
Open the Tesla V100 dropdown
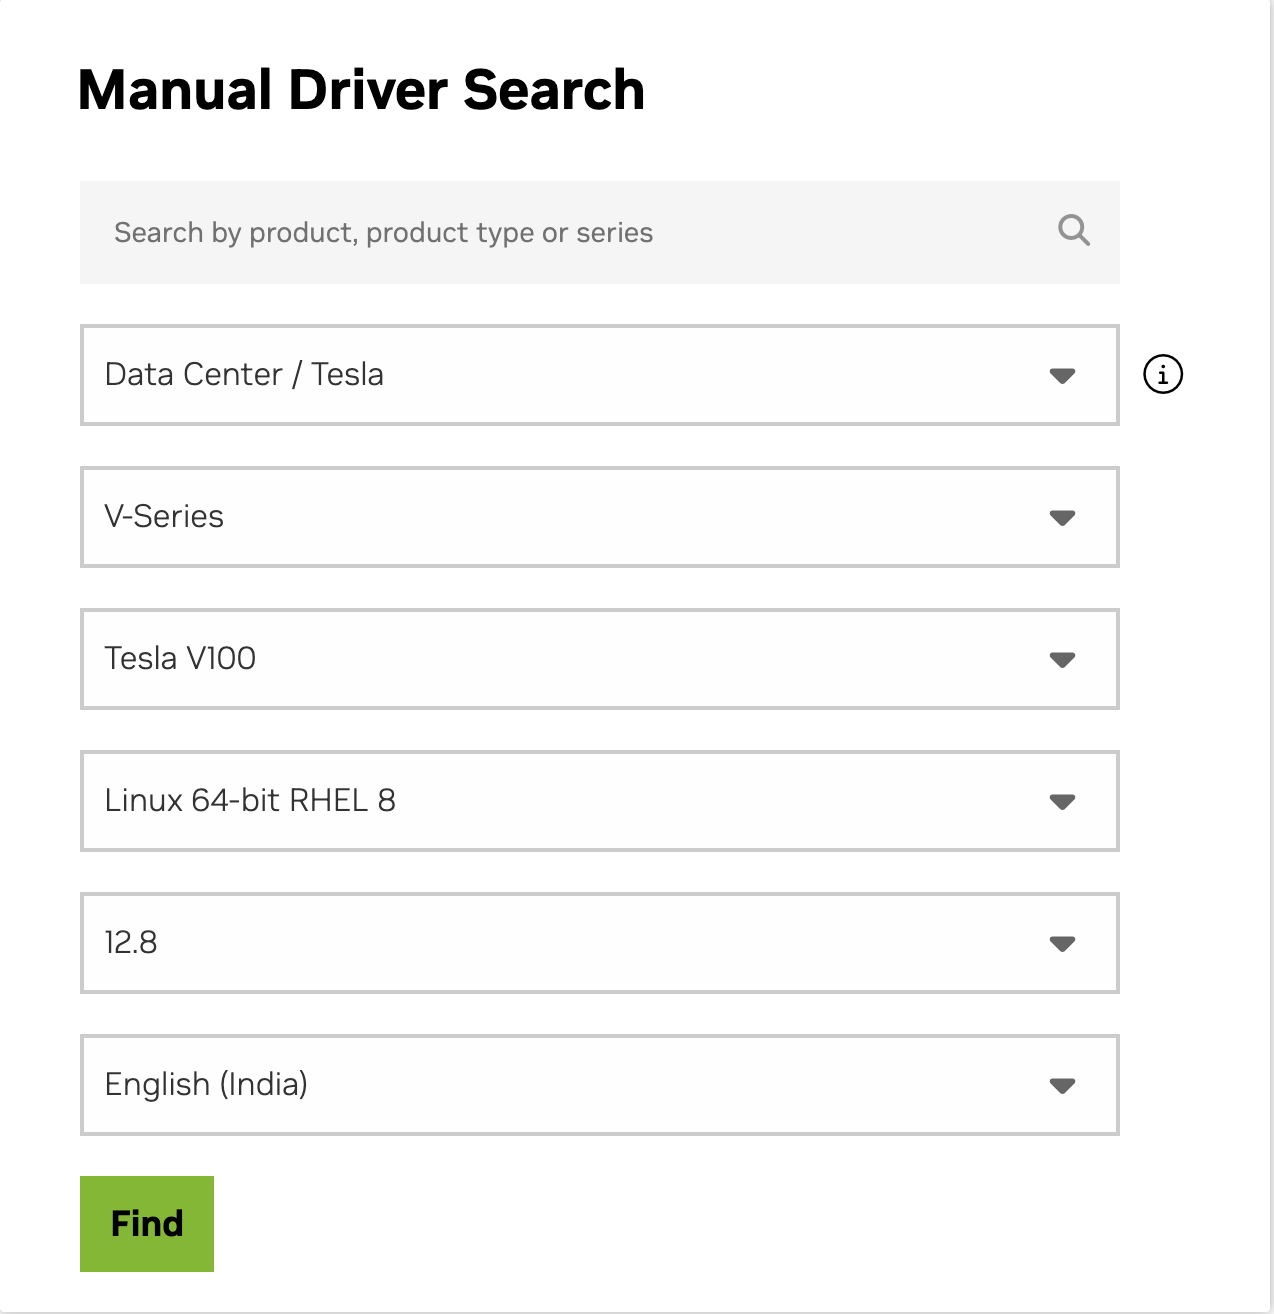(598, 659)
